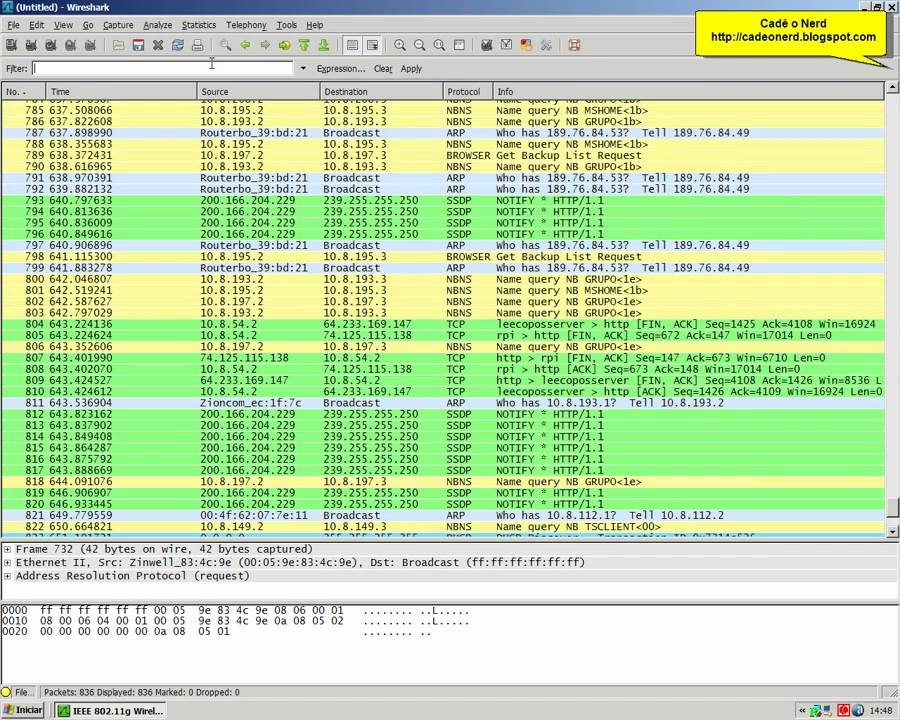The height and width of the screenshot is (720, 900).
Task: Close this capture file X icon
Action: click(x=158, y=45)
